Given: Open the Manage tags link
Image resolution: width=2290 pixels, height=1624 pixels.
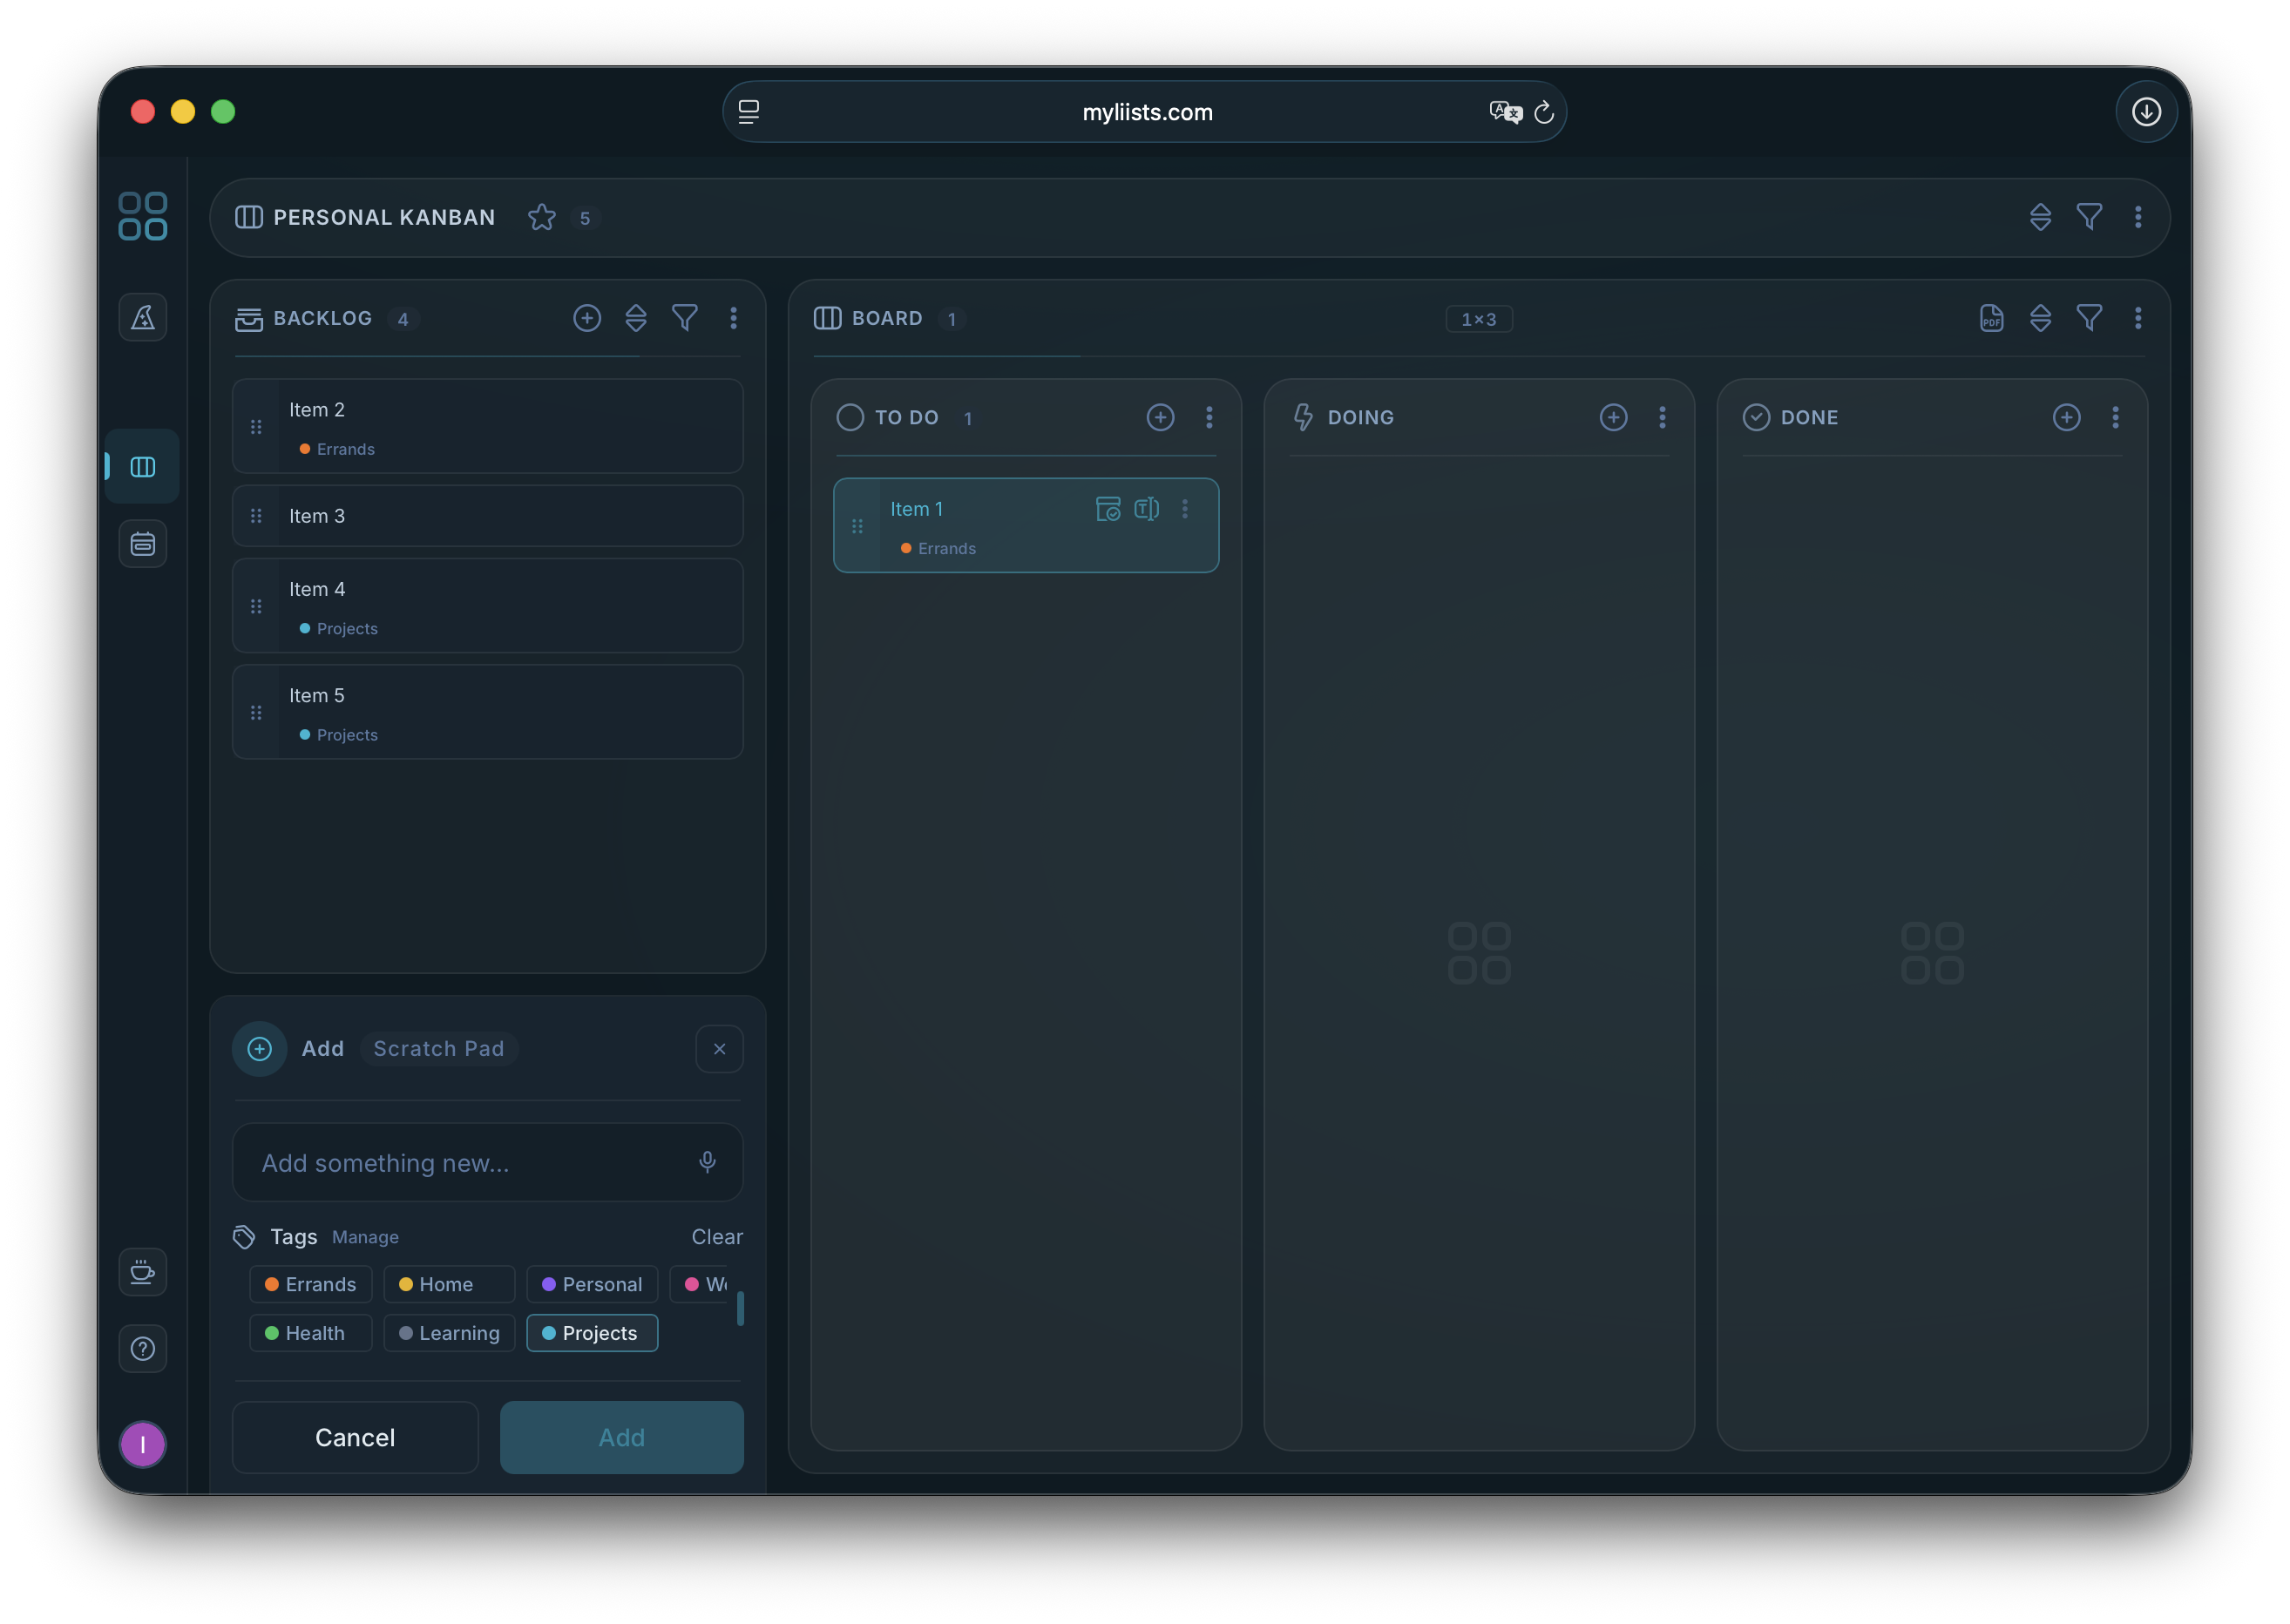Looking at the screenshot, I should [x=365, y=1237].
